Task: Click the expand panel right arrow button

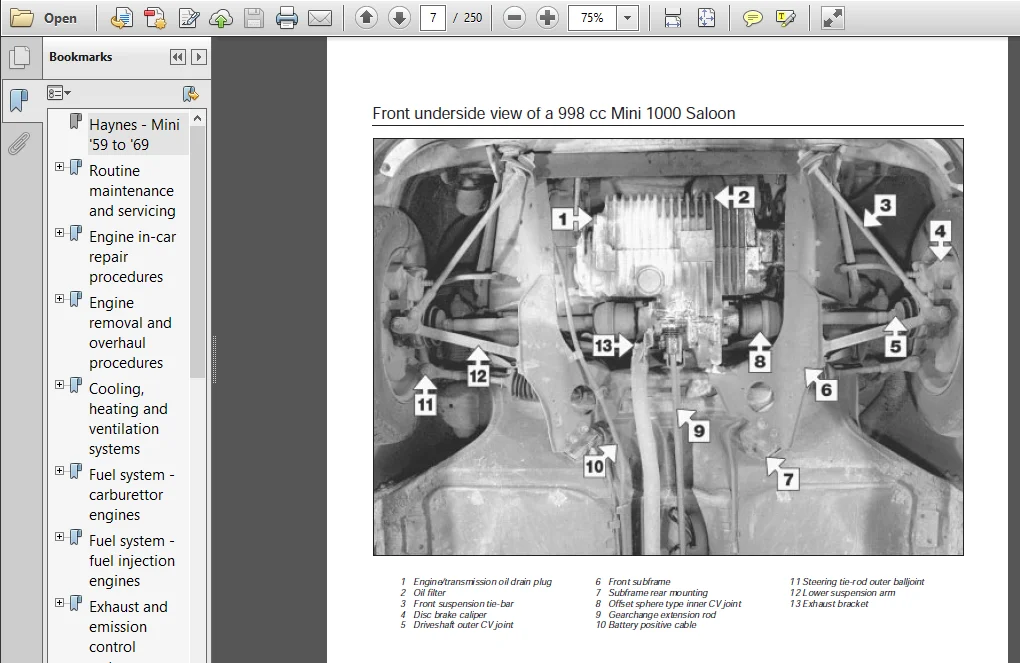Action: coord(199,57)
